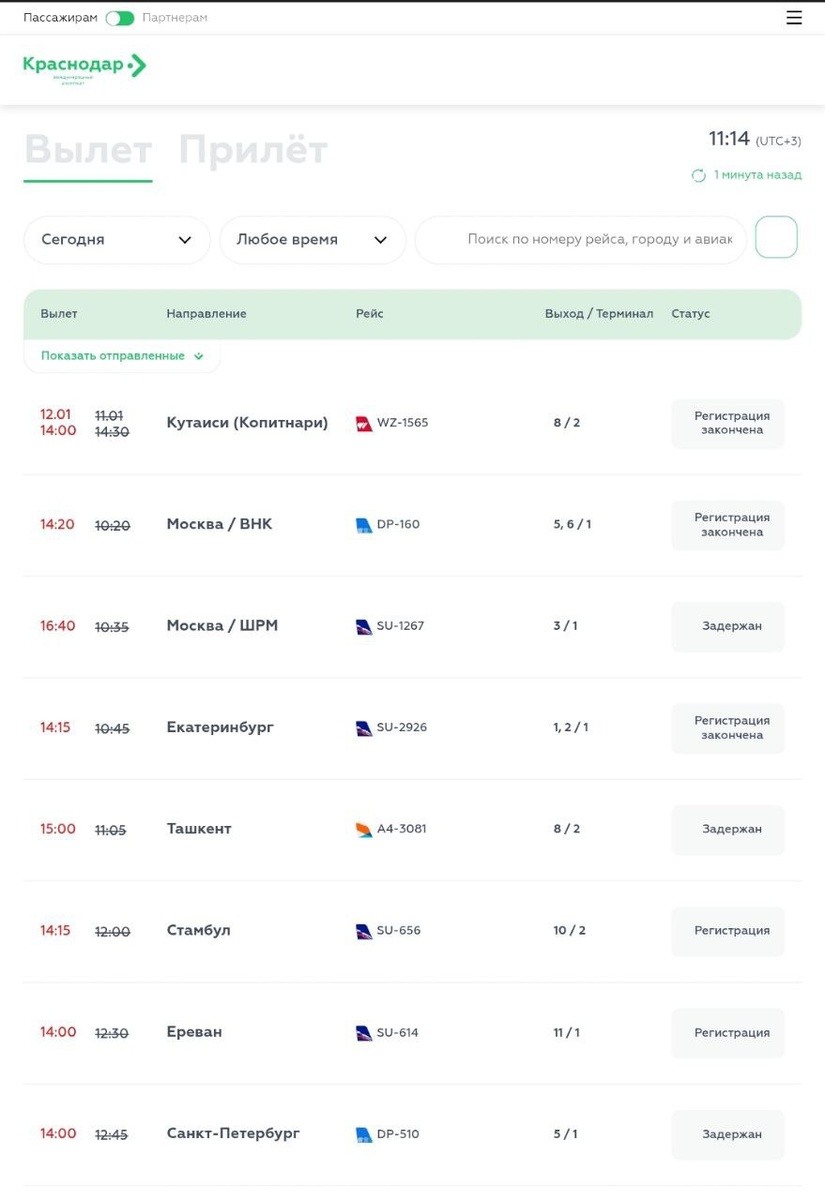This screenshot has width=825, height=1200.
Task: Click the 'Партнерам' label
Action: [175, 18]
